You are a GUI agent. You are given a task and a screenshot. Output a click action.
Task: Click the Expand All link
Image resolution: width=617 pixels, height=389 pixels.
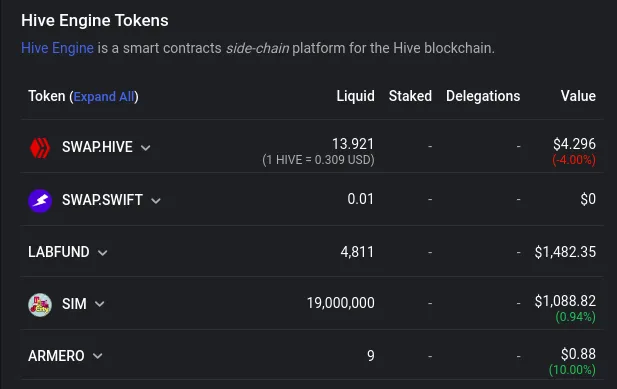point(104,97)
